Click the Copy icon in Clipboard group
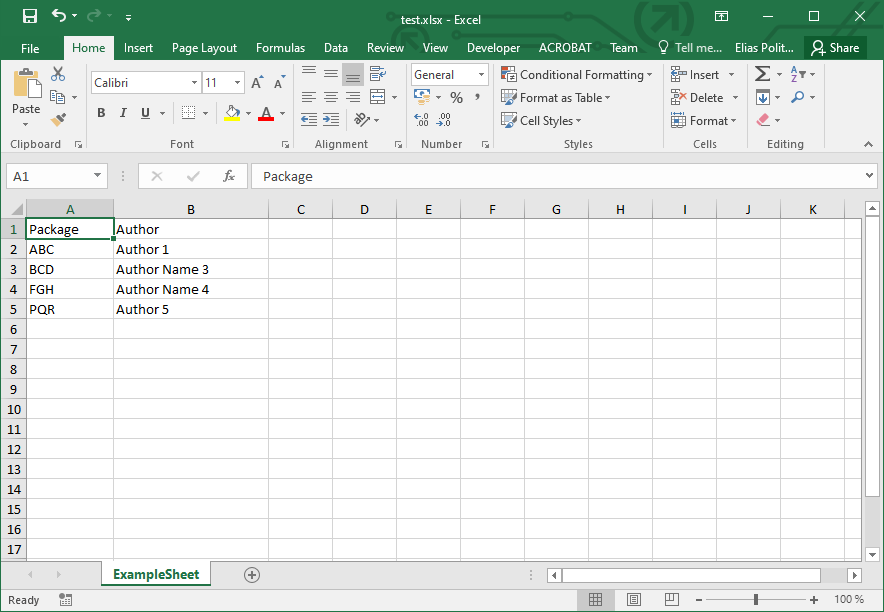 pyautogui.click(x=58, y=97)
